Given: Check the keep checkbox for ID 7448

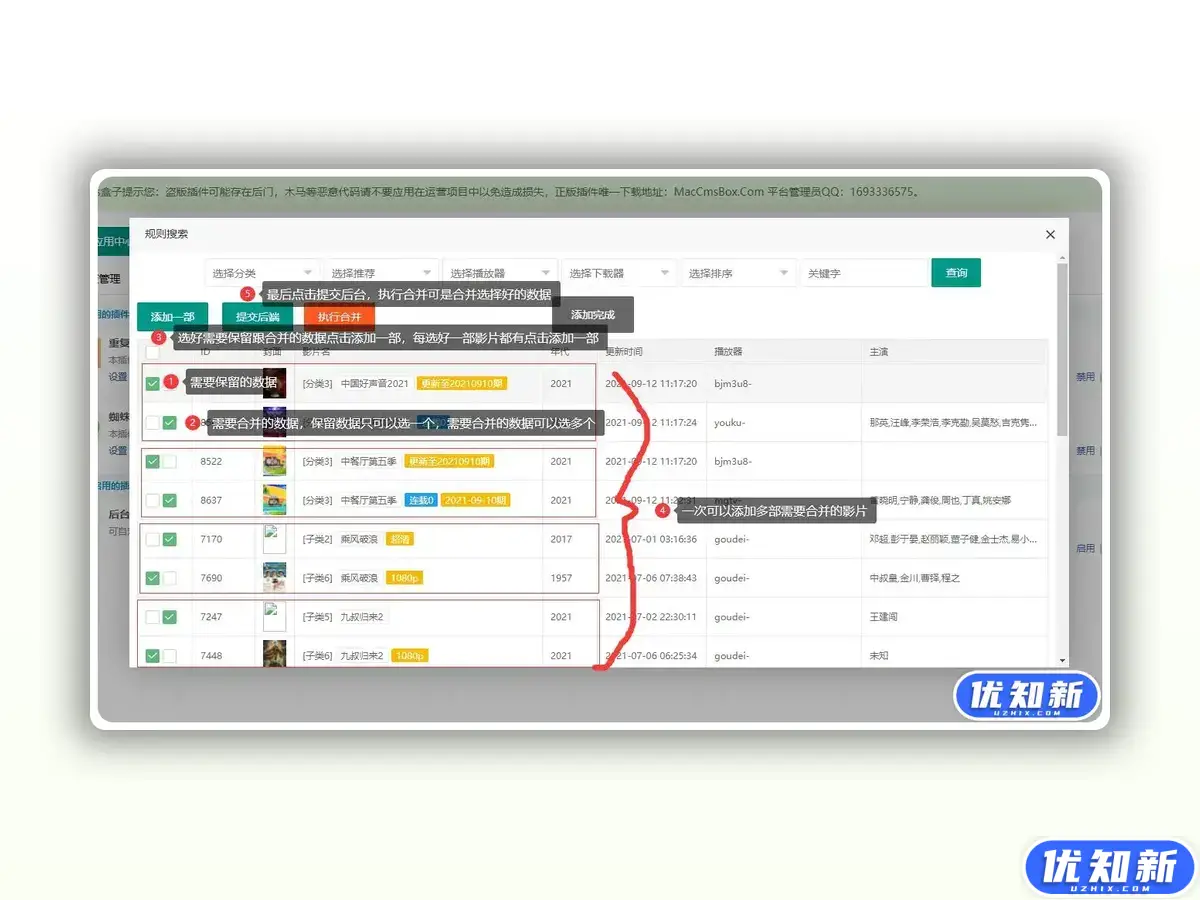Looking at the screenshot, I should [154, 655].
